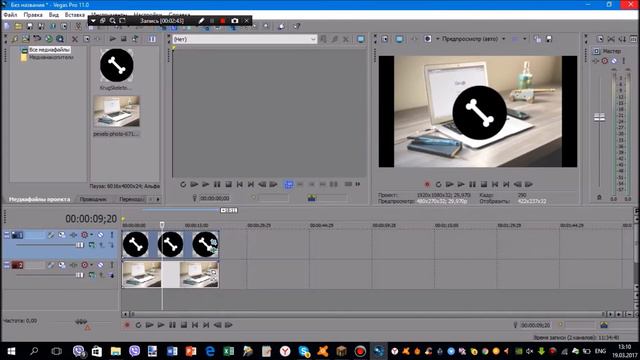This screenshot has height=360, width=640.
Task: Switch to the Проводник tab
Action: (93, 199)
